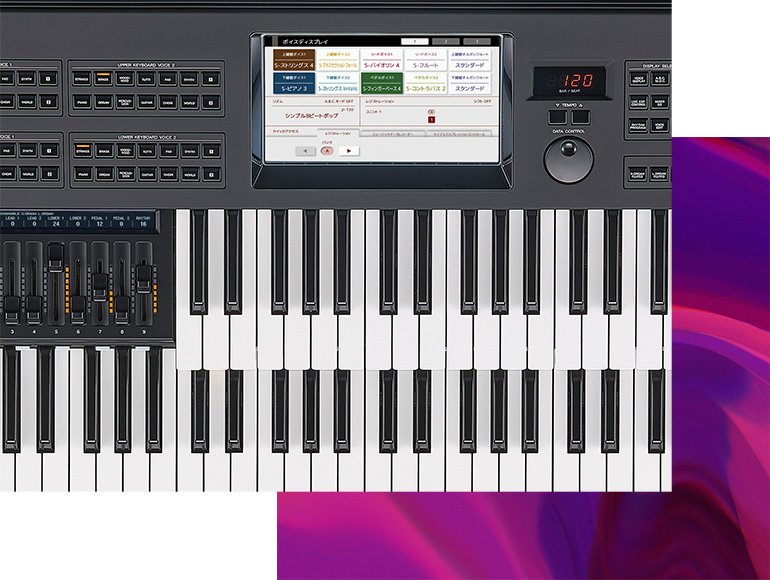The height and width of the screenshot is (580, 770).
Task: Select user button 1 in Upper Keyboard Voice 2
Action: (x=211, y=79)
